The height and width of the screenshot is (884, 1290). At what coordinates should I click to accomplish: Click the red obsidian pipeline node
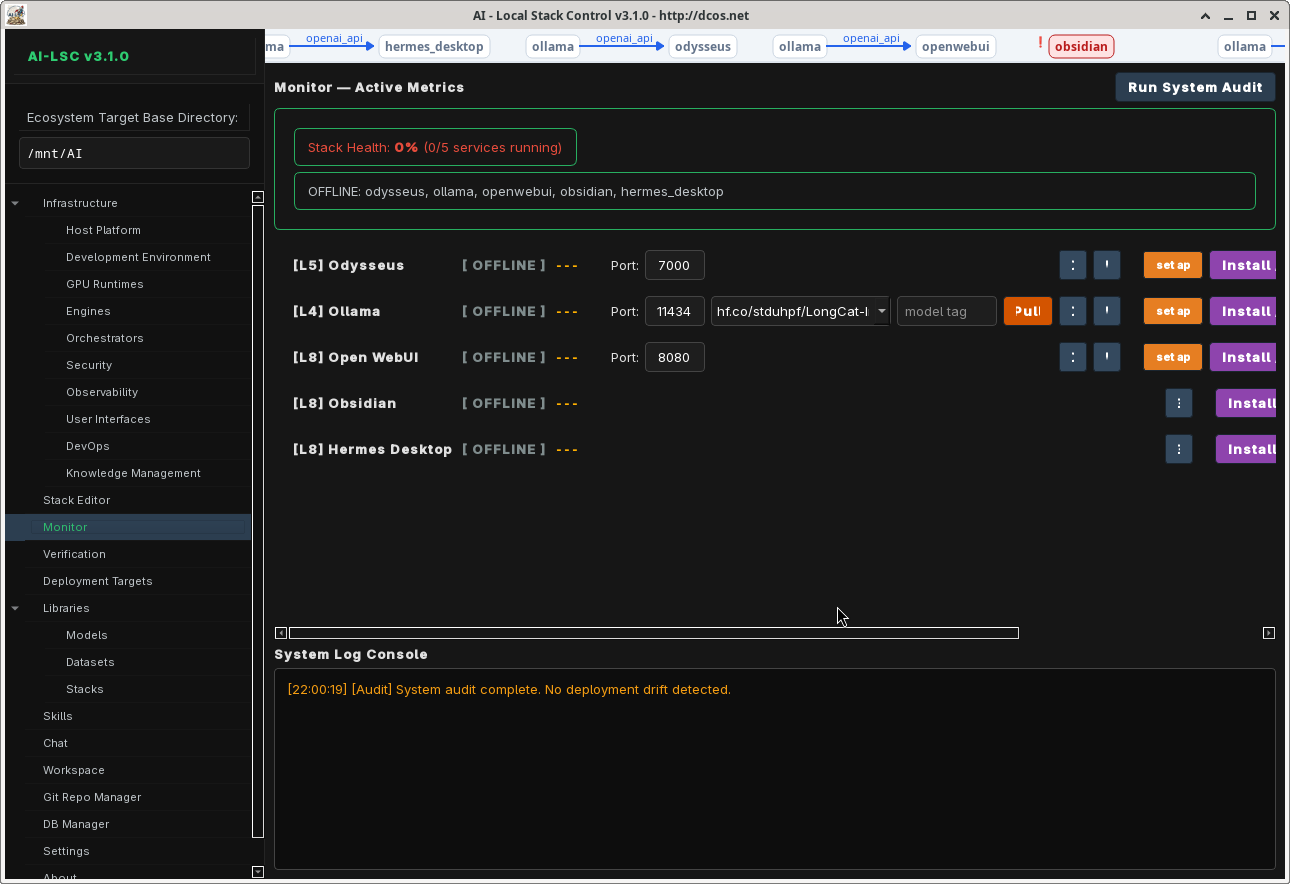pos(1081,46)
